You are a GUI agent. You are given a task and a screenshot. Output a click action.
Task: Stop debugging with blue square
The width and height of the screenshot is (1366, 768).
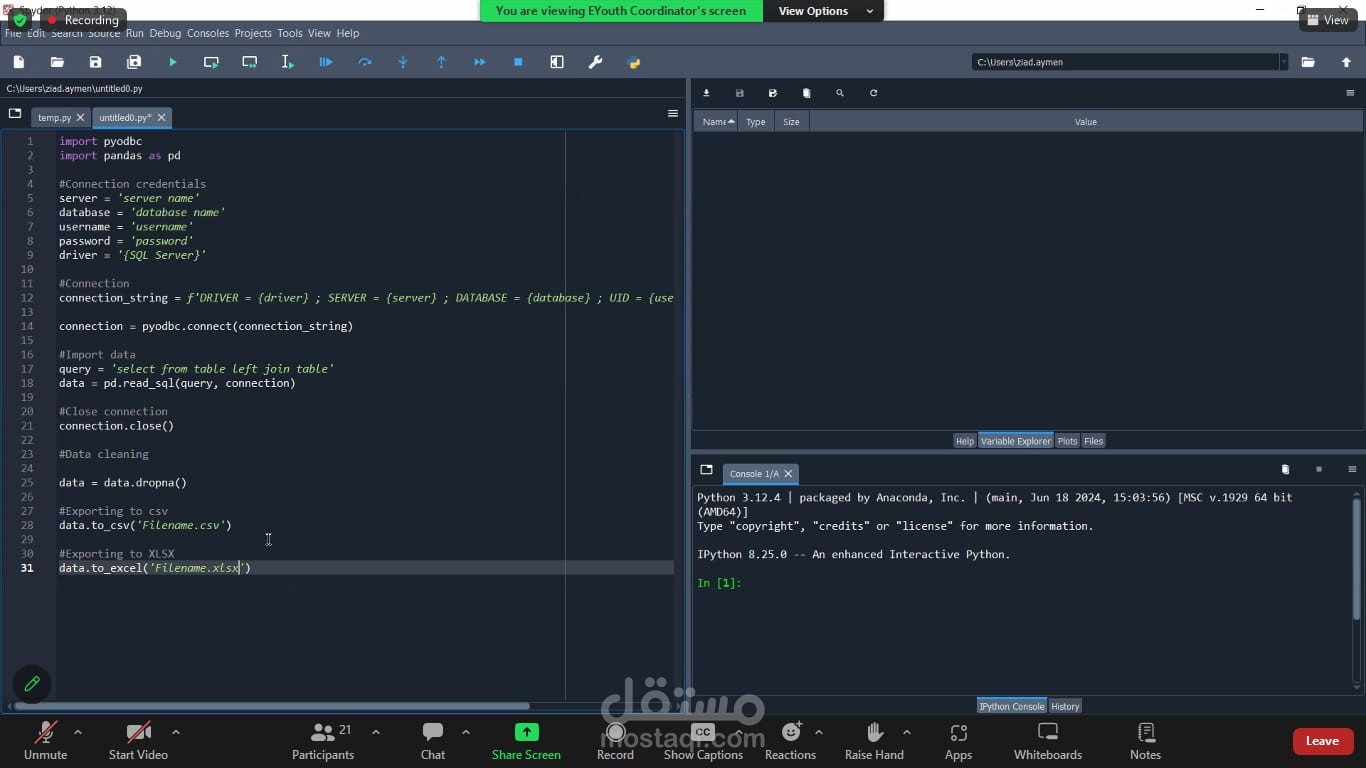(518, 62)
